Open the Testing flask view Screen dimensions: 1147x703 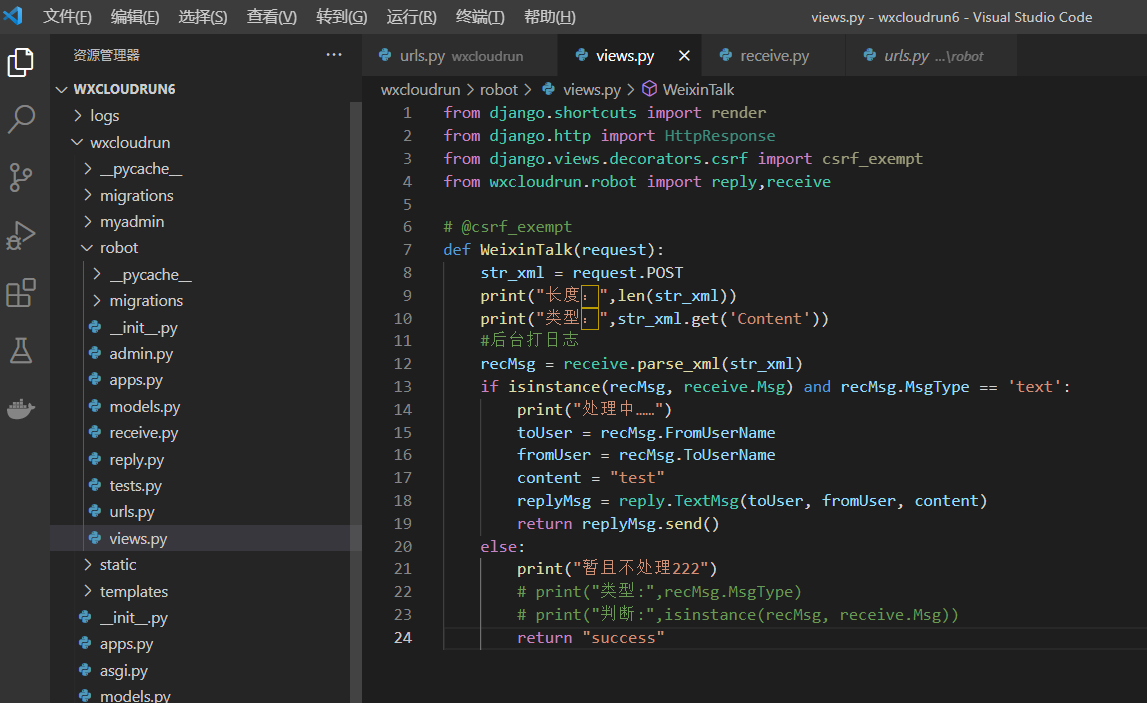coord(20,351)
